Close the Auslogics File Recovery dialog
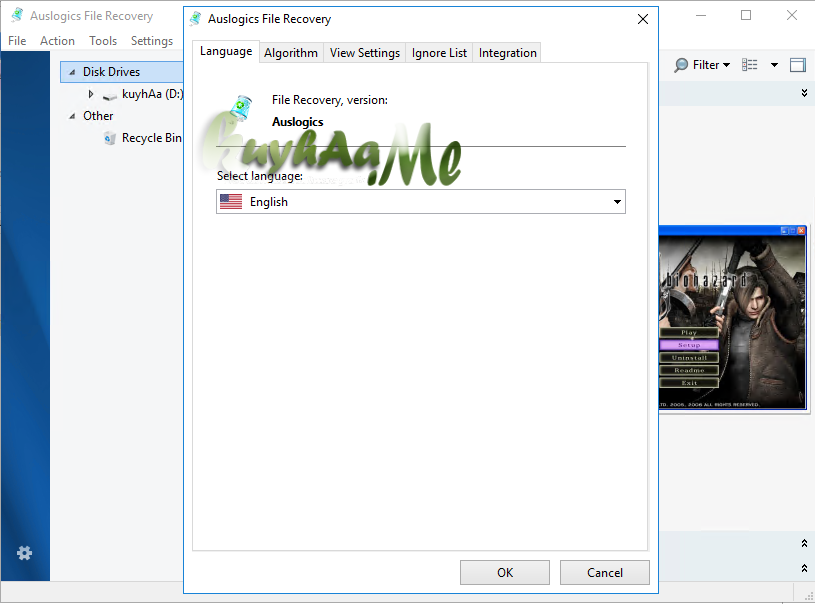This screenshot has height=604, width=815. pos(643,19)
